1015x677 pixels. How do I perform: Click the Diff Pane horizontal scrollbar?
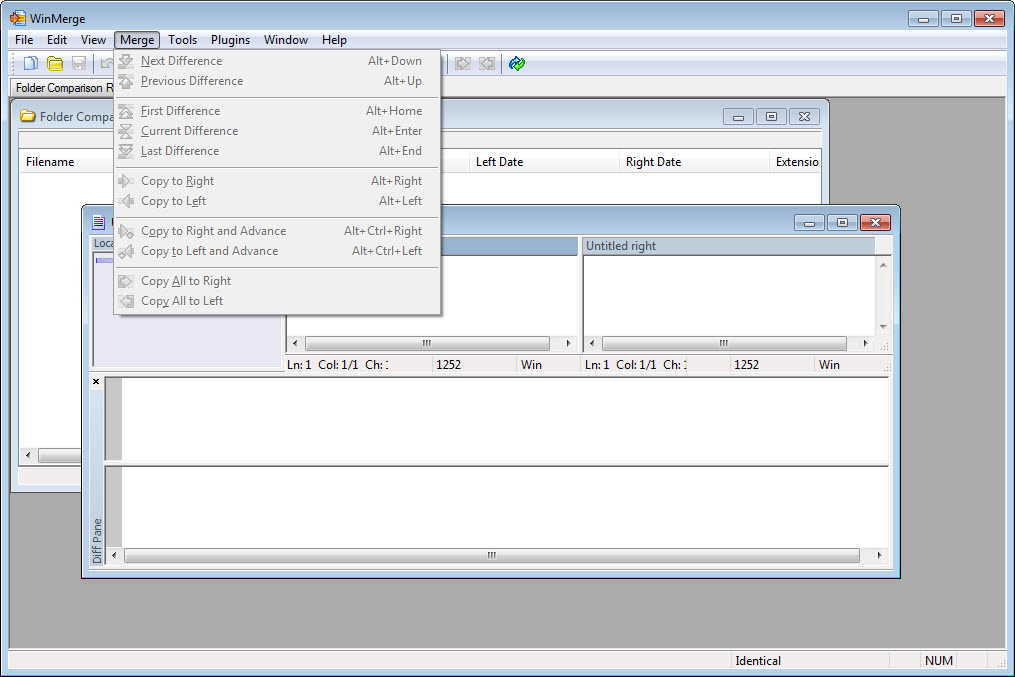point(491,555)
